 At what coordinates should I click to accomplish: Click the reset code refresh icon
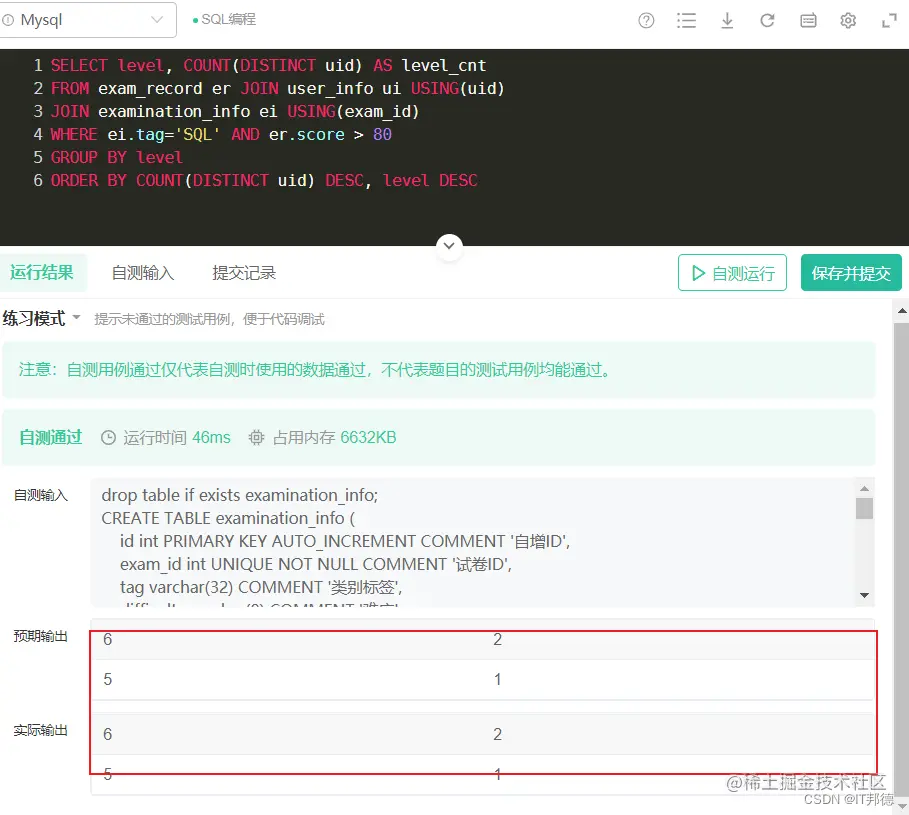point(767,21)
